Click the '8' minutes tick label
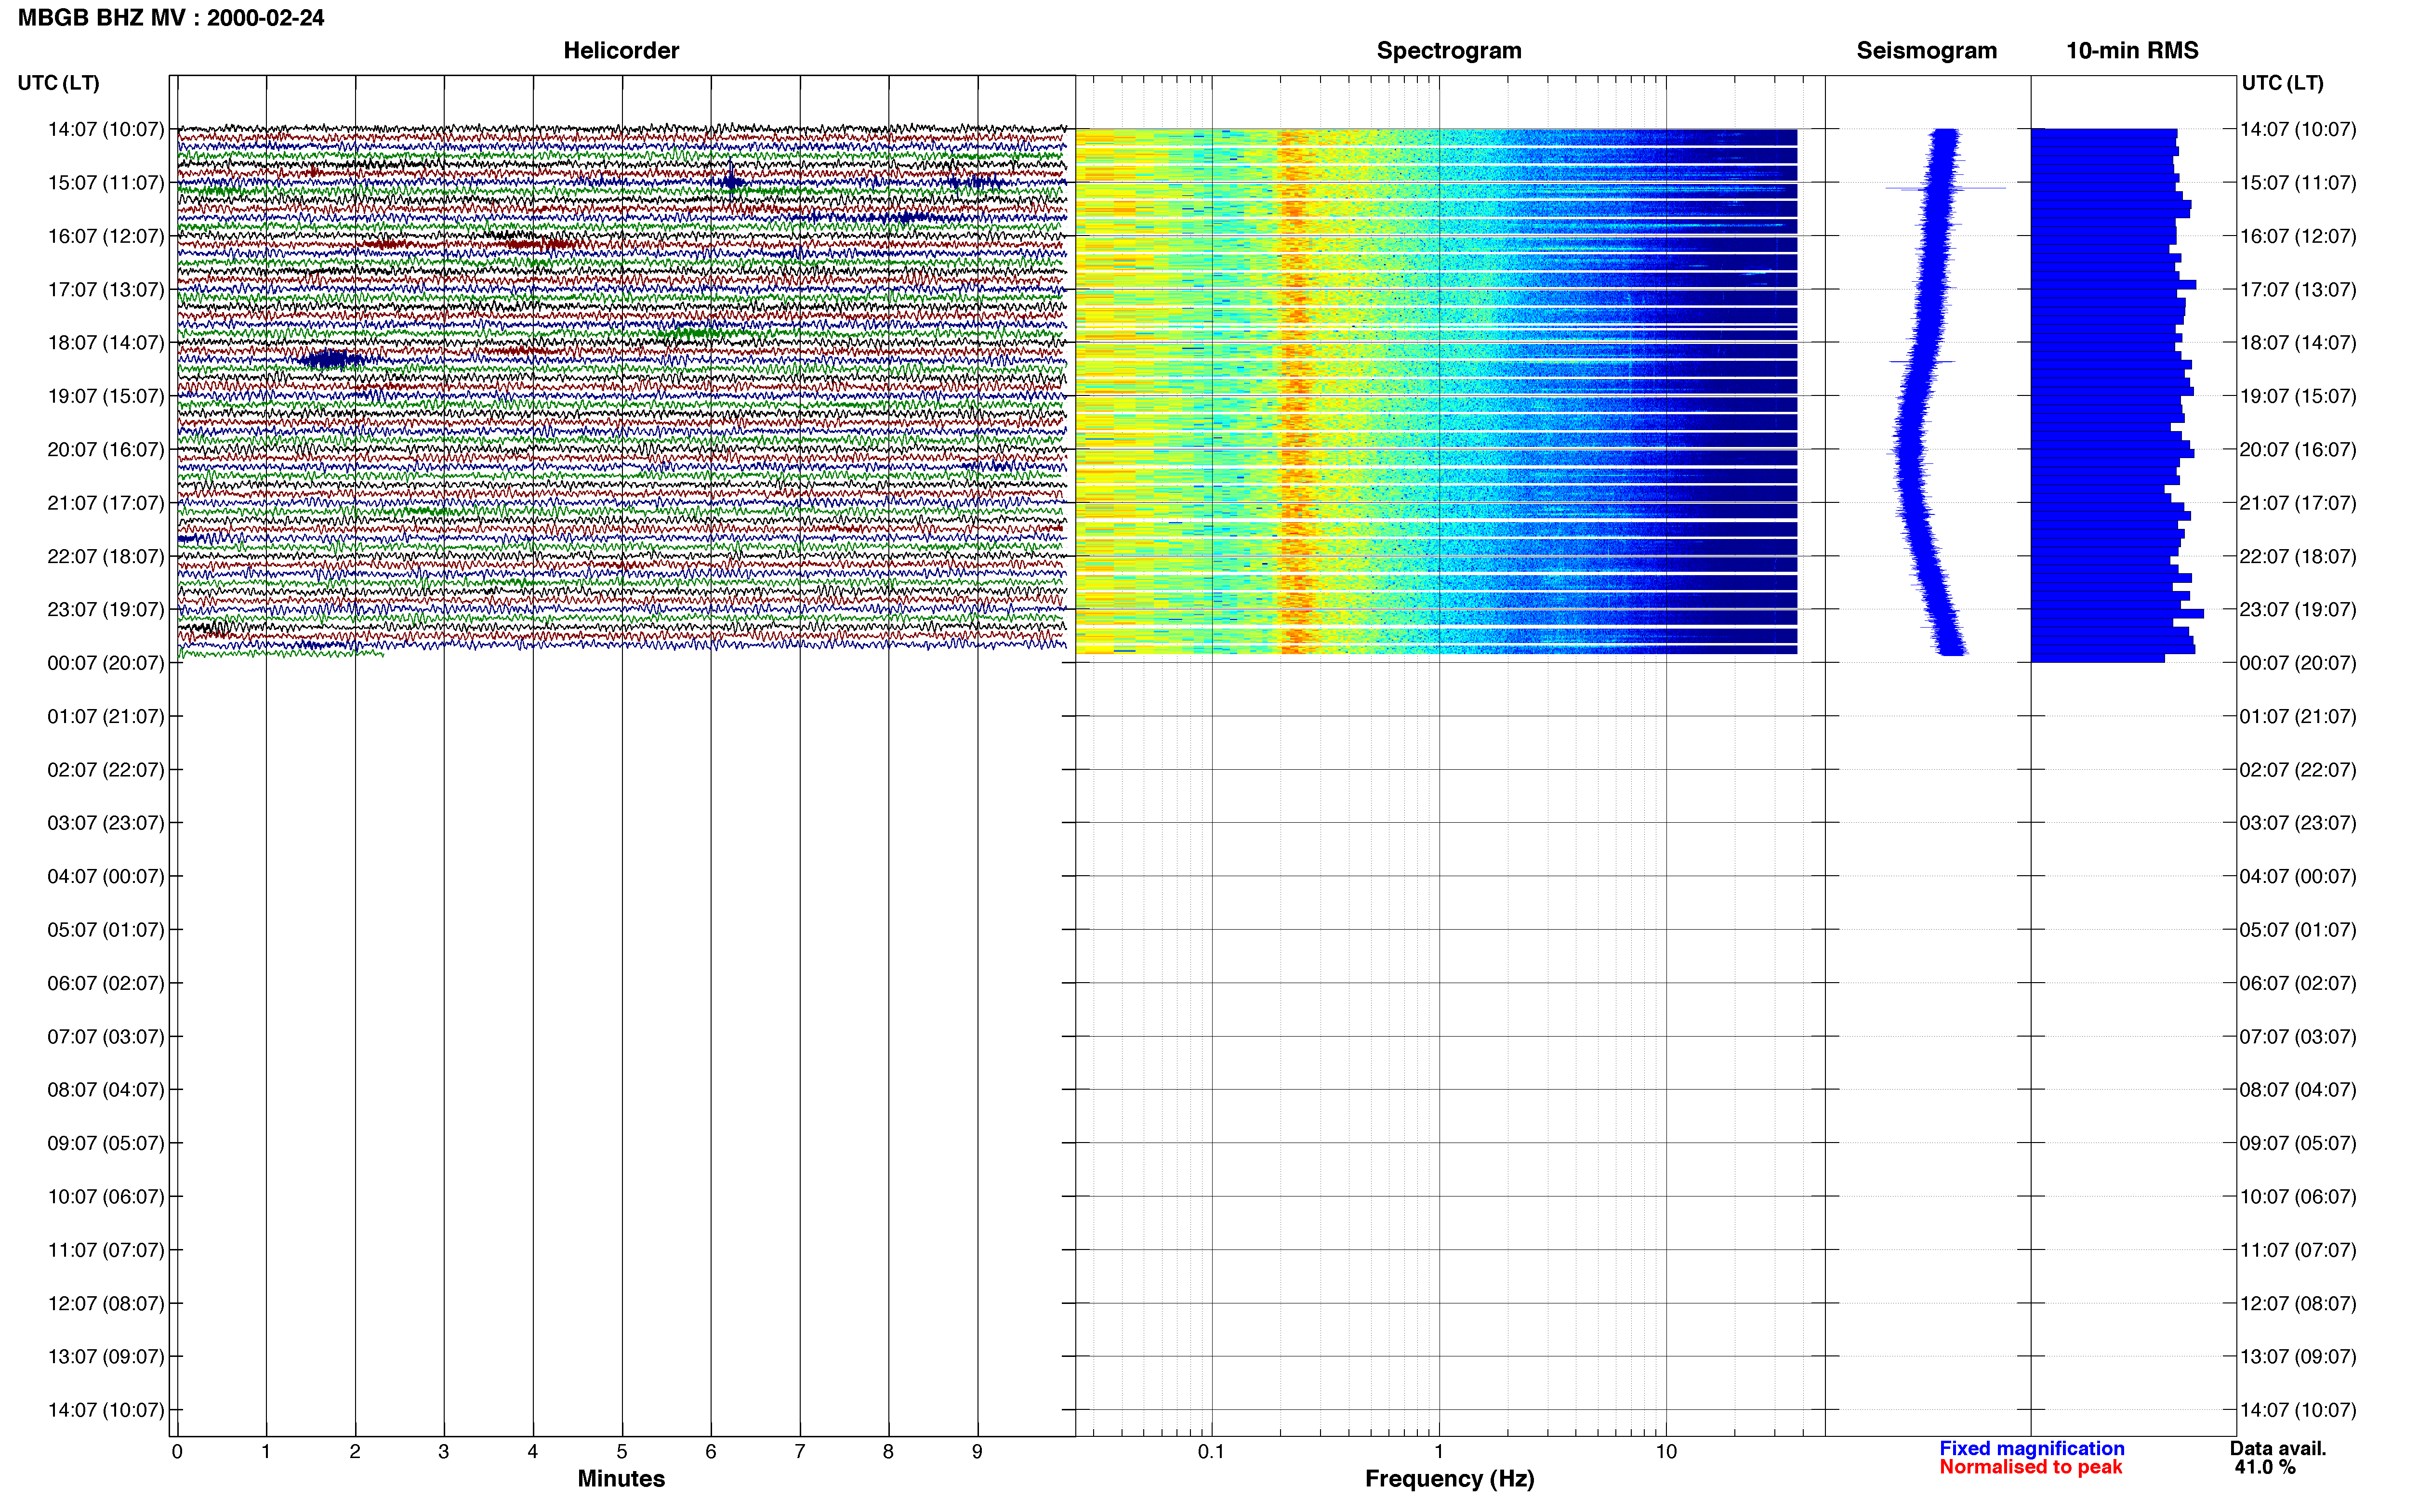This screenshot has width=2418, height=1512. pyautogui.click(x=888, y=1451)
